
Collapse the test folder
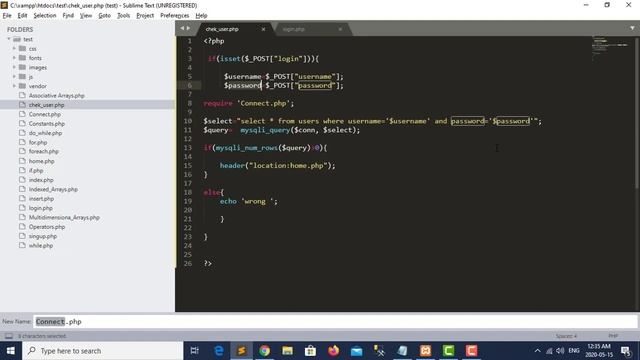(9, 39)
